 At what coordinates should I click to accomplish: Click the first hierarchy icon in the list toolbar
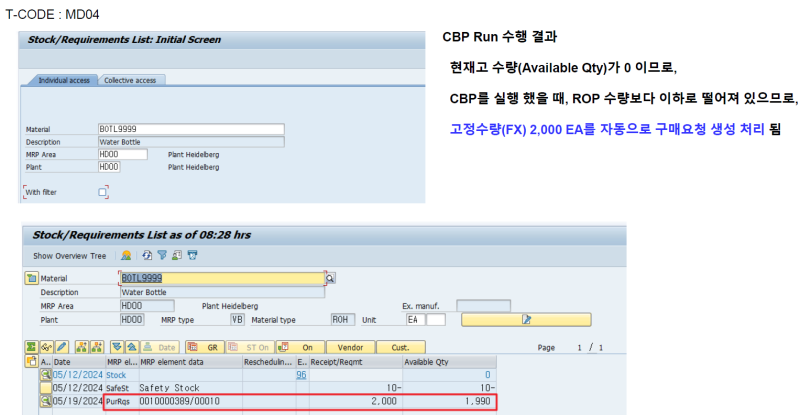tap(81, 347)
